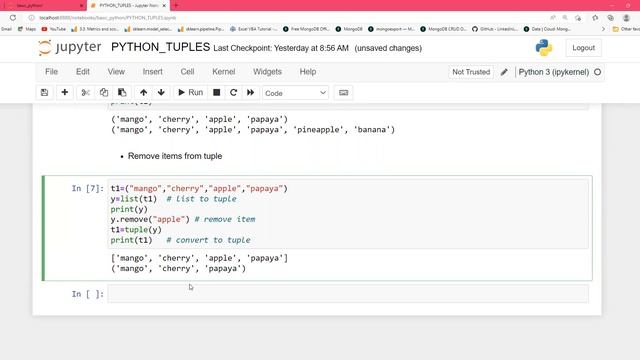Click output line ('mango', 'cherry', 'papaya')
Viewport: 640px width, 360px height.
(178, 269)
